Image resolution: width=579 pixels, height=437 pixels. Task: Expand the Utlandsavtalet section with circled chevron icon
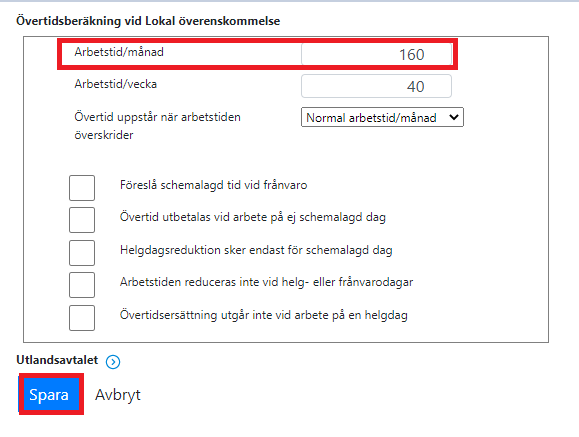click(113, 362)
